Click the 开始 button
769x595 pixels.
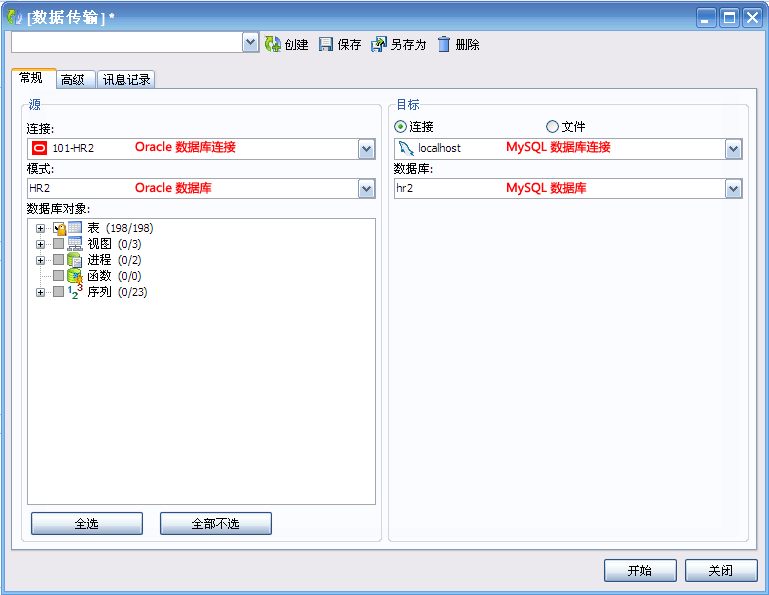[640, 570]
